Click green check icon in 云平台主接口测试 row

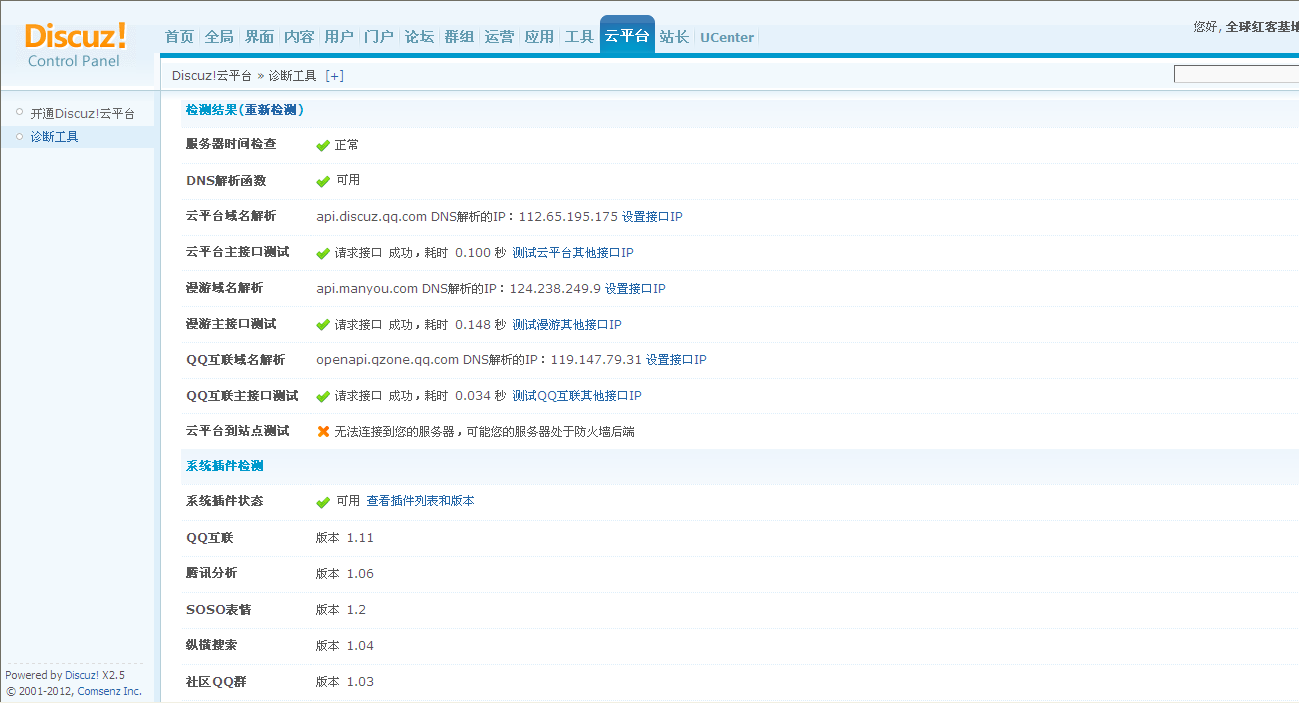click(x=323, y=254)
